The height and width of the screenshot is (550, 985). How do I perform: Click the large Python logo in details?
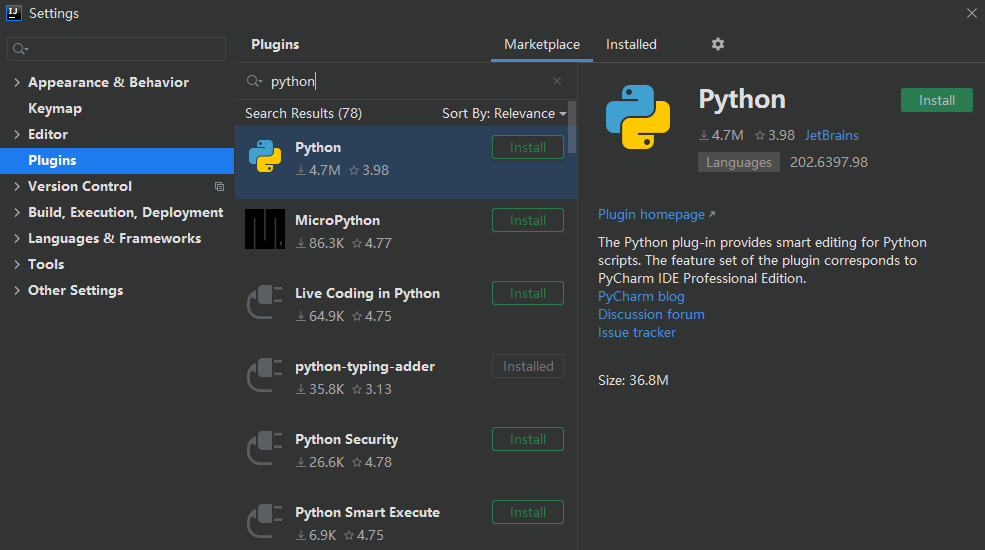[x=638, y=117]
